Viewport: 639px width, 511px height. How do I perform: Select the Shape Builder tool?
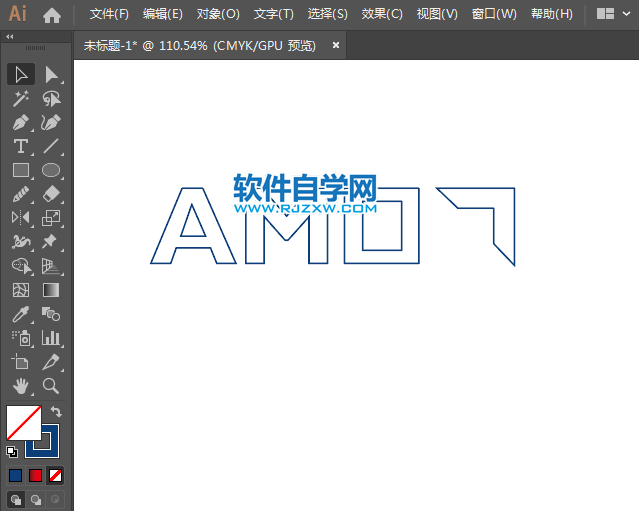point(21,266)
